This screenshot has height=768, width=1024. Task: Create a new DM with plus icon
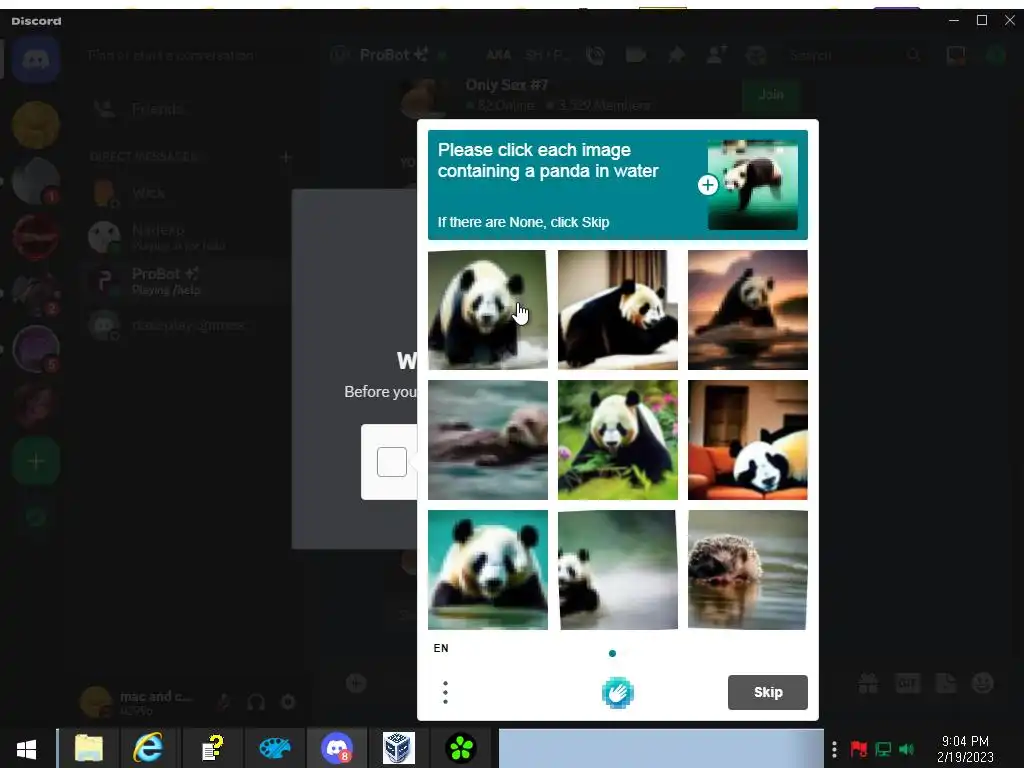[x=285, y=157]
